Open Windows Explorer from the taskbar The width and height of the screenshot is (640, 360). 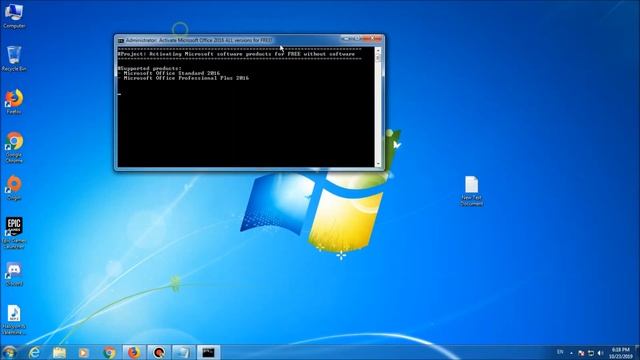click(x=59, y=352)
